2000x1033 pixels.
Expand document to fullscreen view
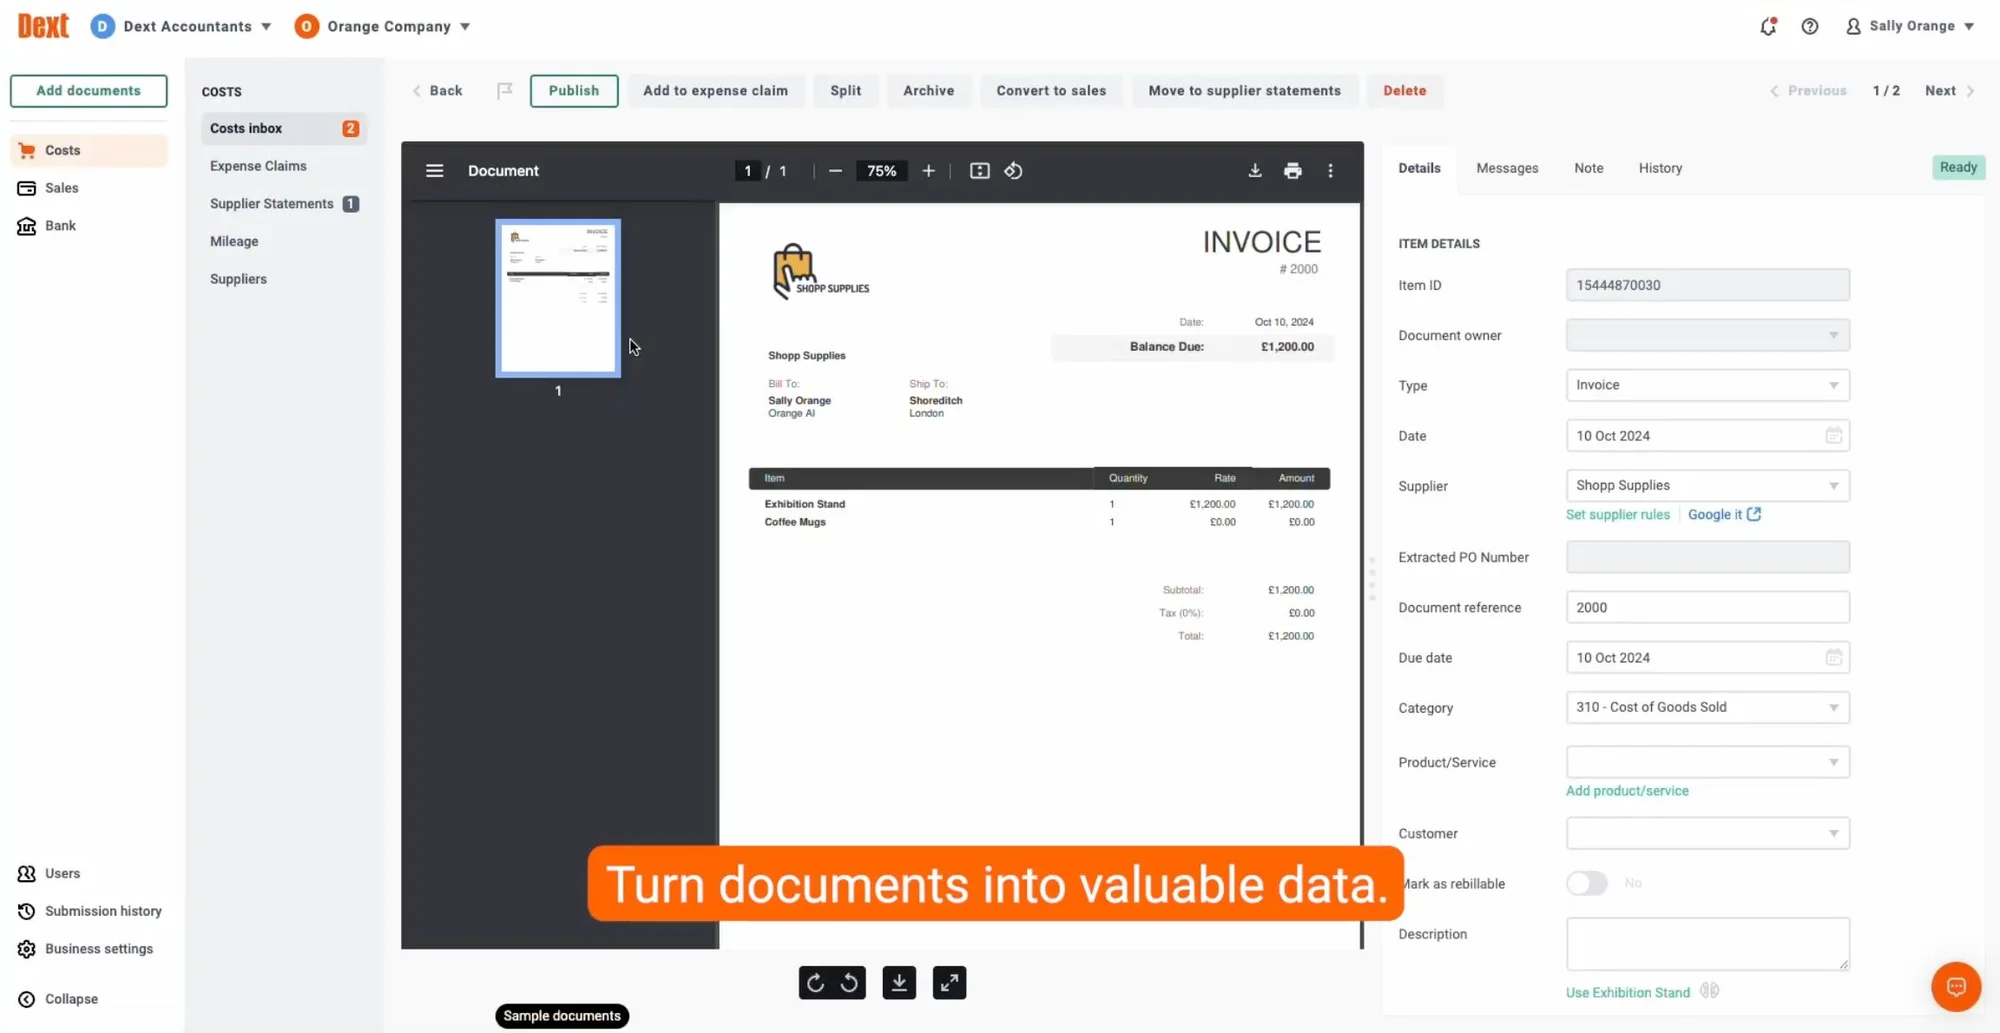coord(949,983)
